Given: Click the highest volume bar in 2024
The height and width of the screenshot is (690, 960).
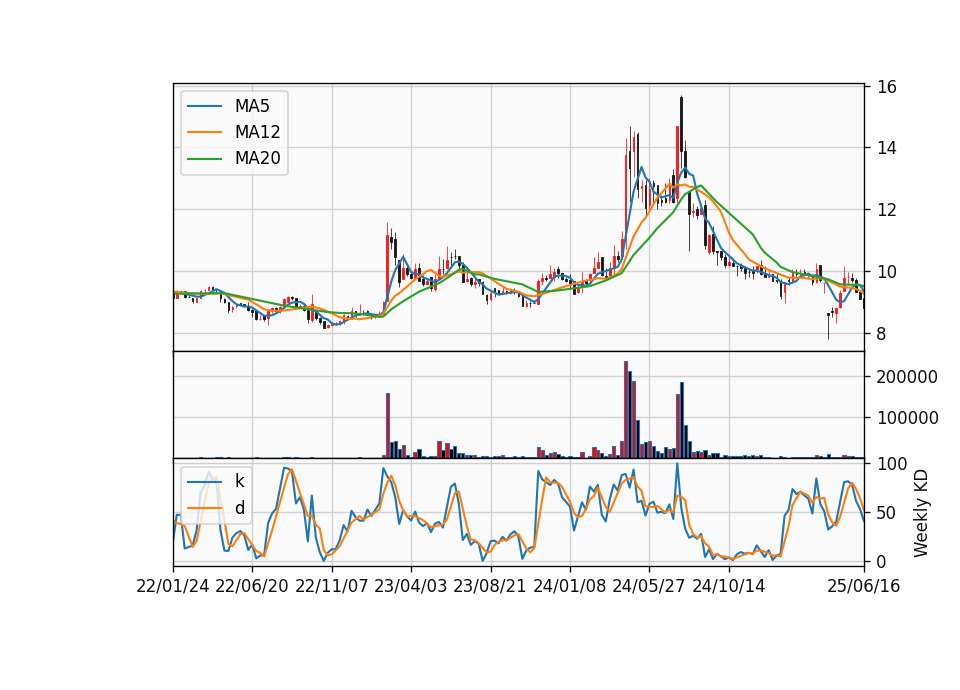Looking at the screenshot, I should click(x=626, y=410).
